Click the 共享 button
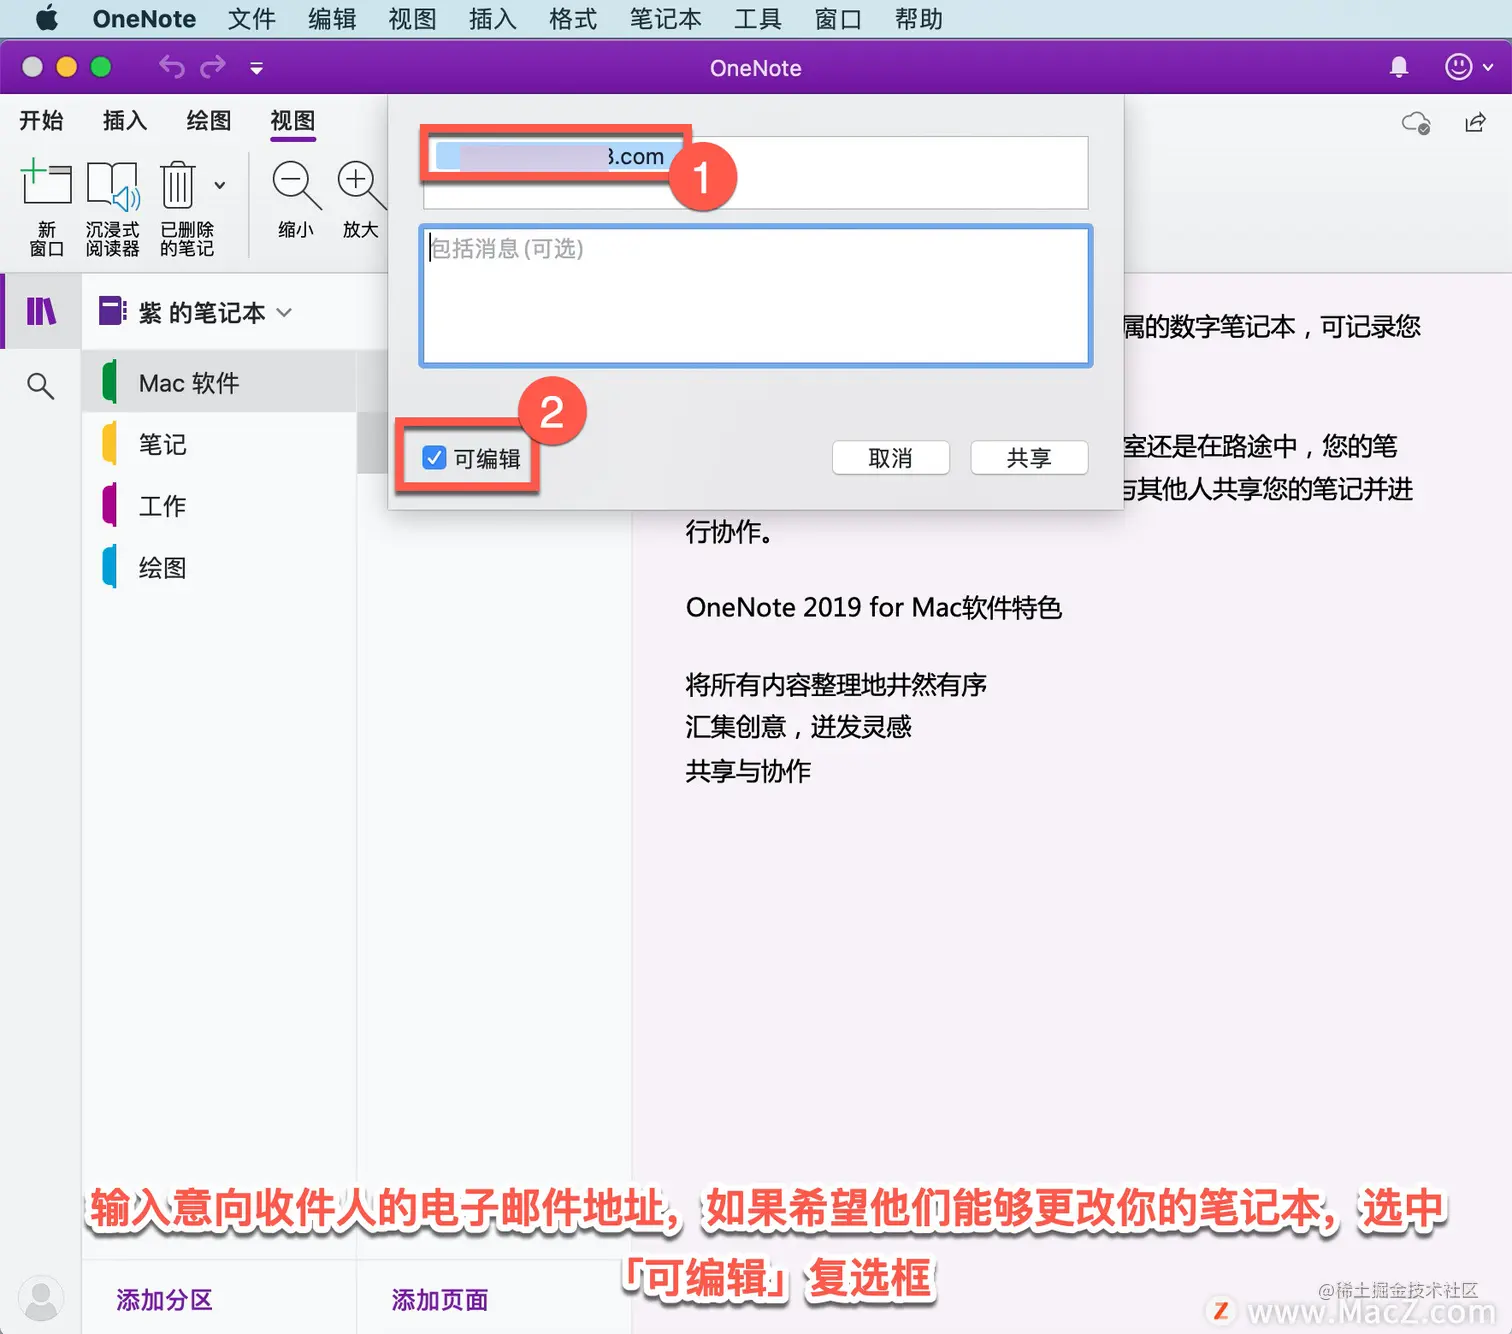 [x=1029, y=458]
